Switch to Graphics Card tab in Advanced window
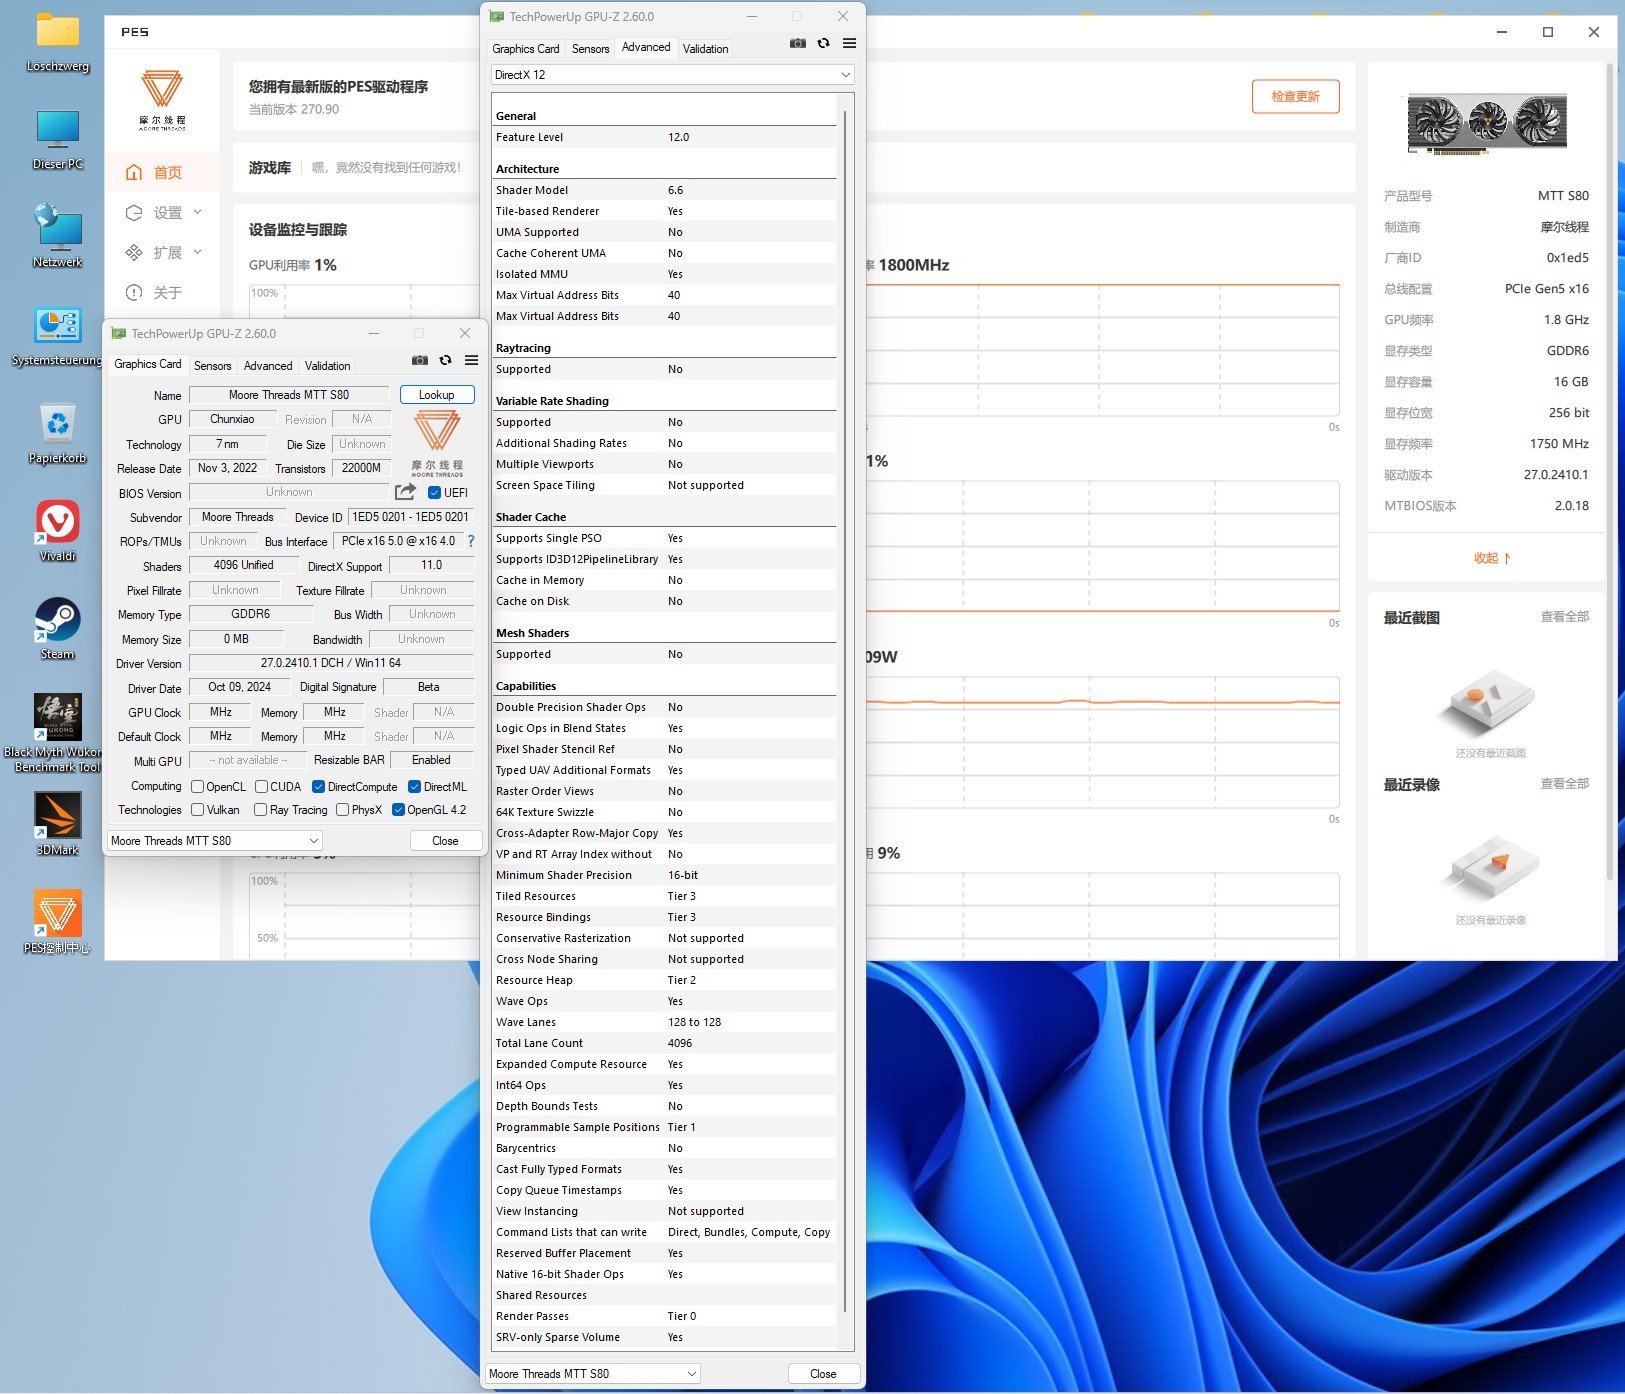 (x=526, y=49)
